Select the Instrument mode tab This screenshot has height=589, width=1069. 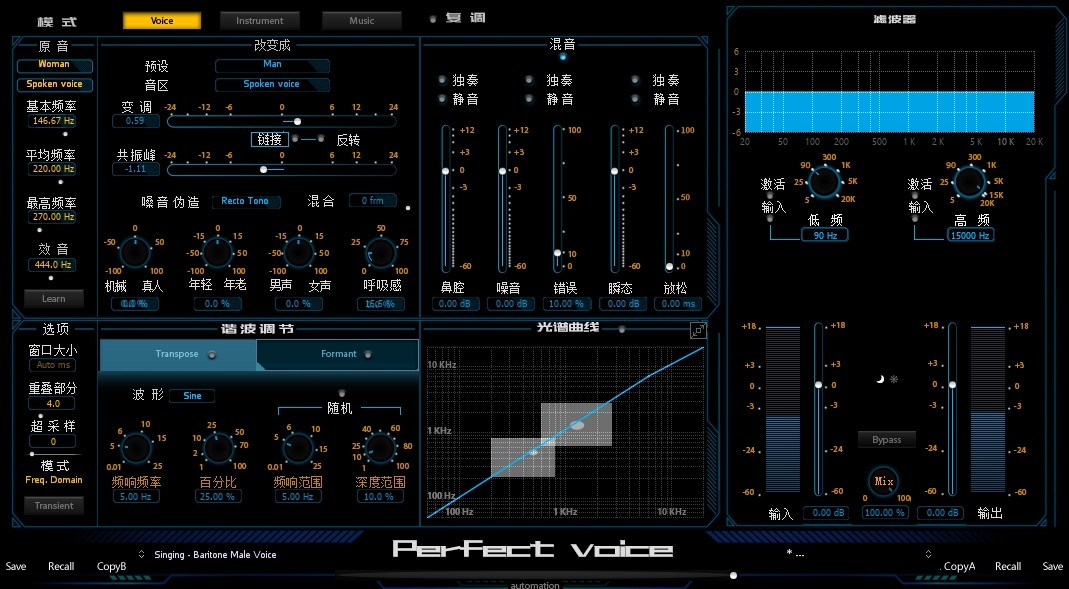[260, 20]
